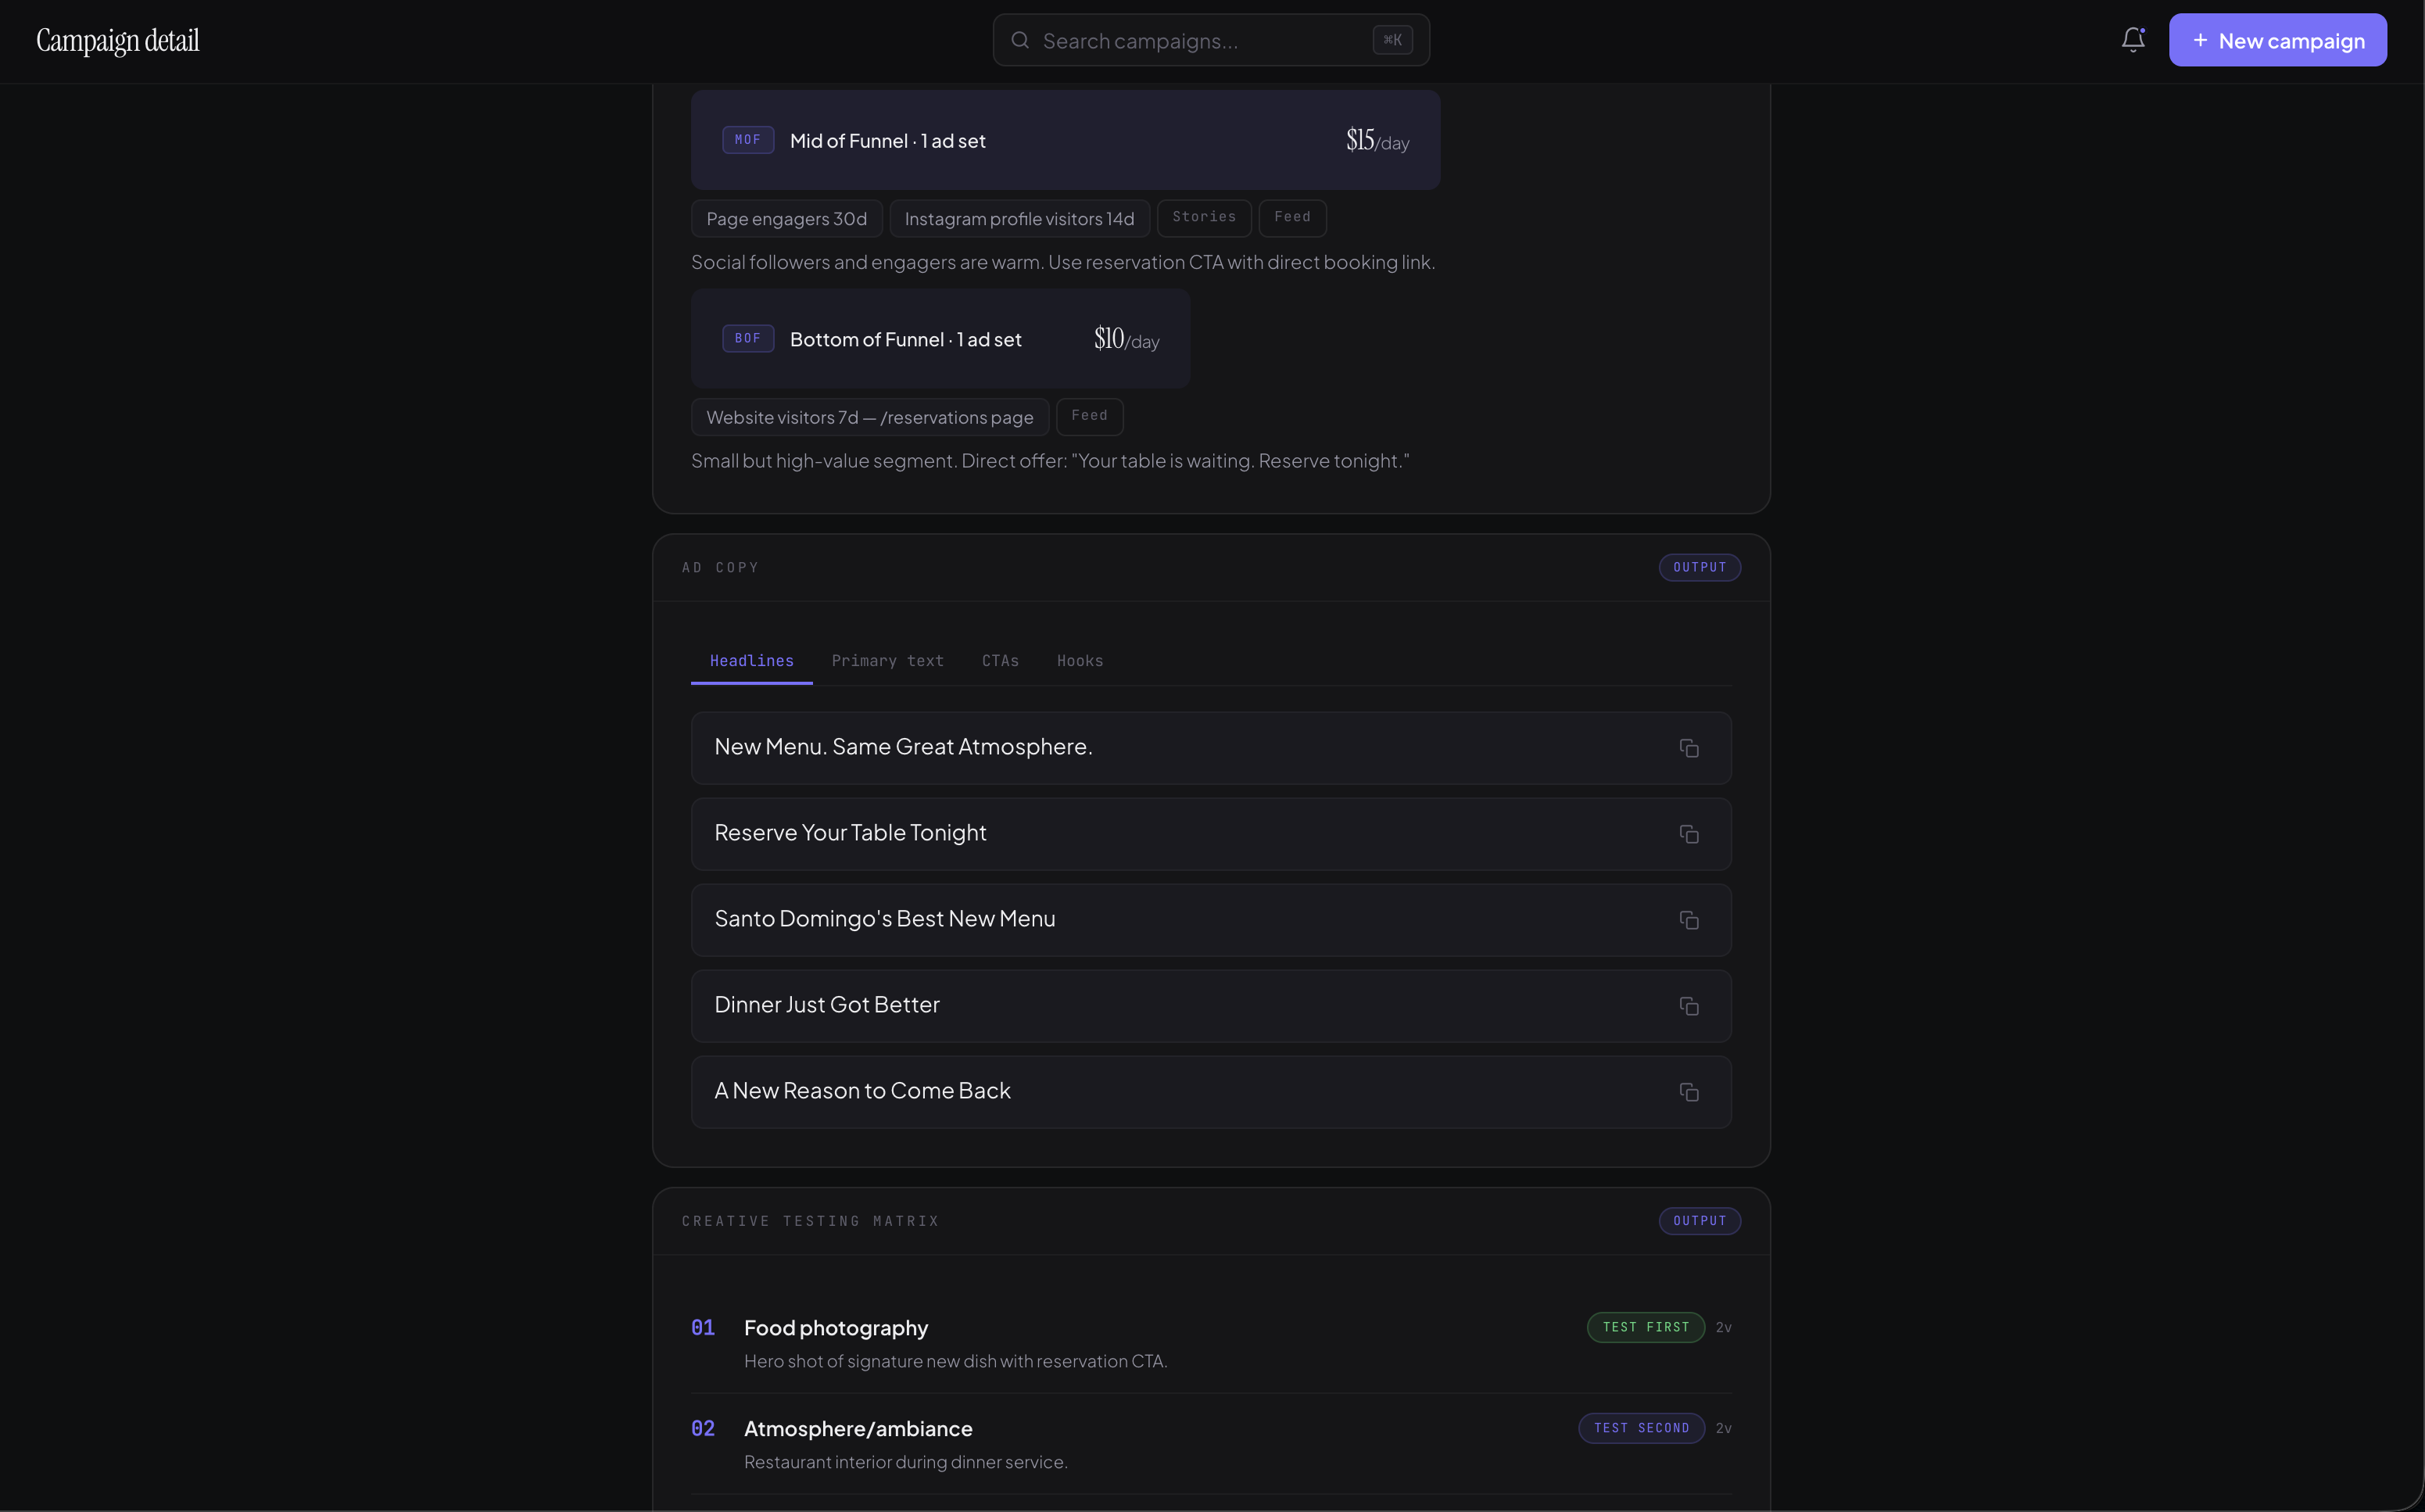
Task: Copy the 'Dinner Just Got Better' headline
Action: coord(1688,1006)
